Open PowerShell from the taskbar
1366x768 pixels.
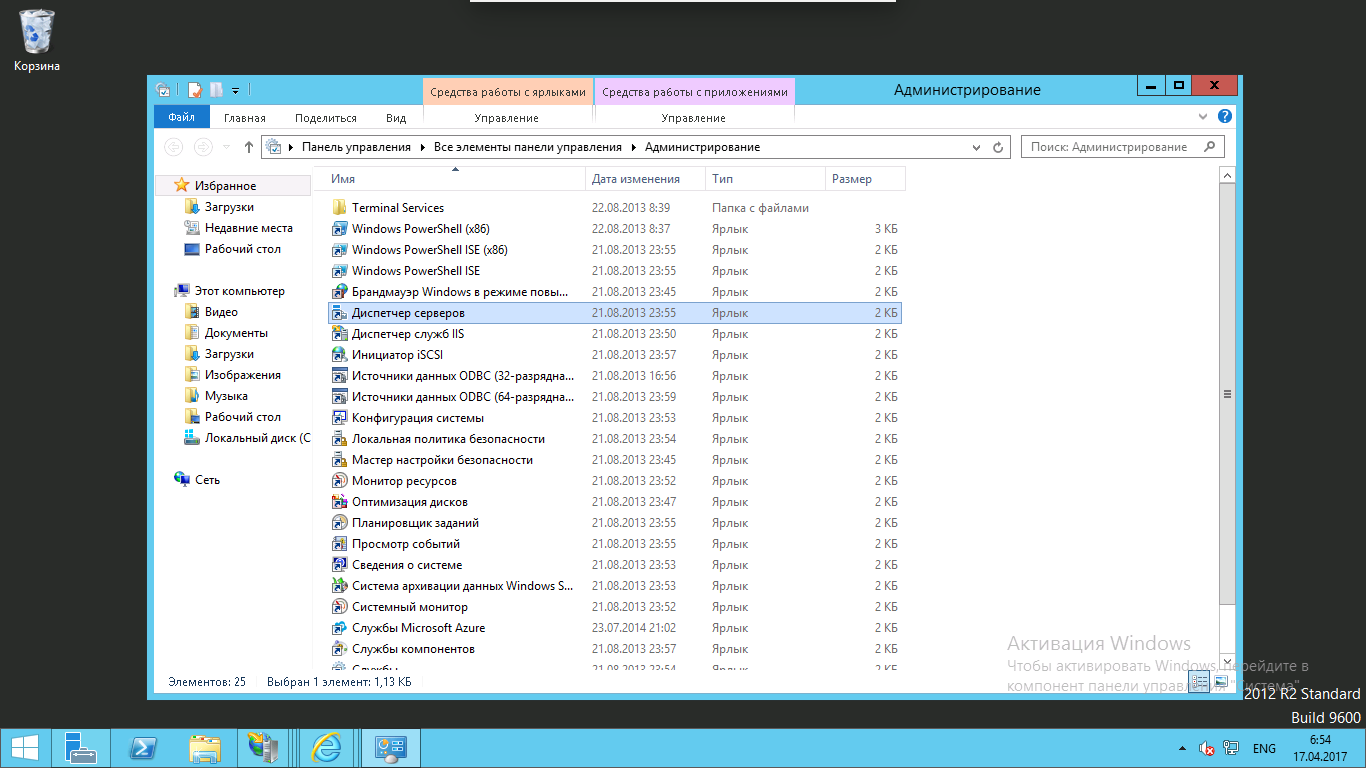click(x=143, y=747)
